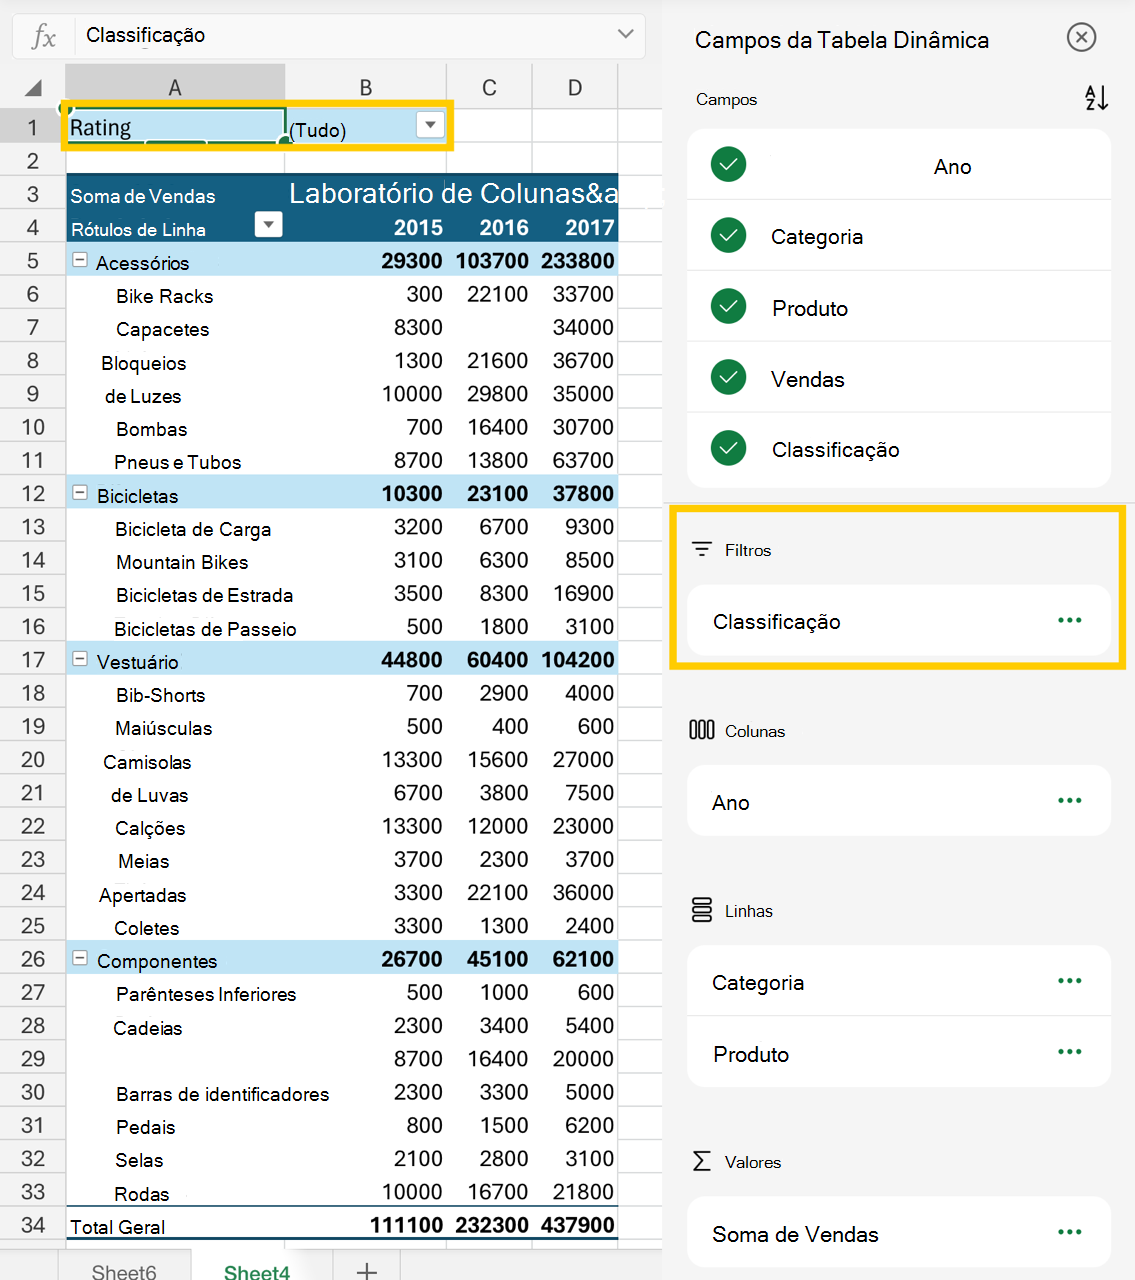Select the Bicicletas de Estrada row label
1135x1280 pixels.
click(x=204, y=595)
